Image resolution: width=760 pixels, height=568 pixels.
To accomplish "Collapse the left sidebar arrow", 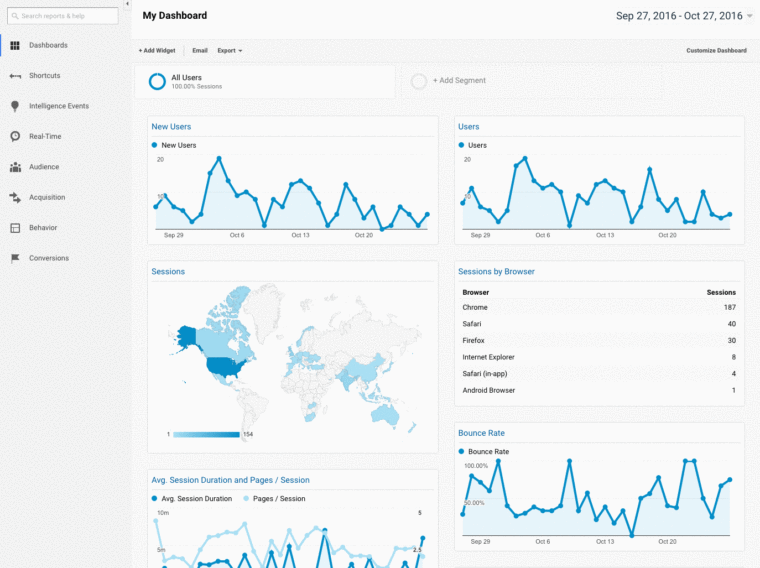I will click(127, 5).
